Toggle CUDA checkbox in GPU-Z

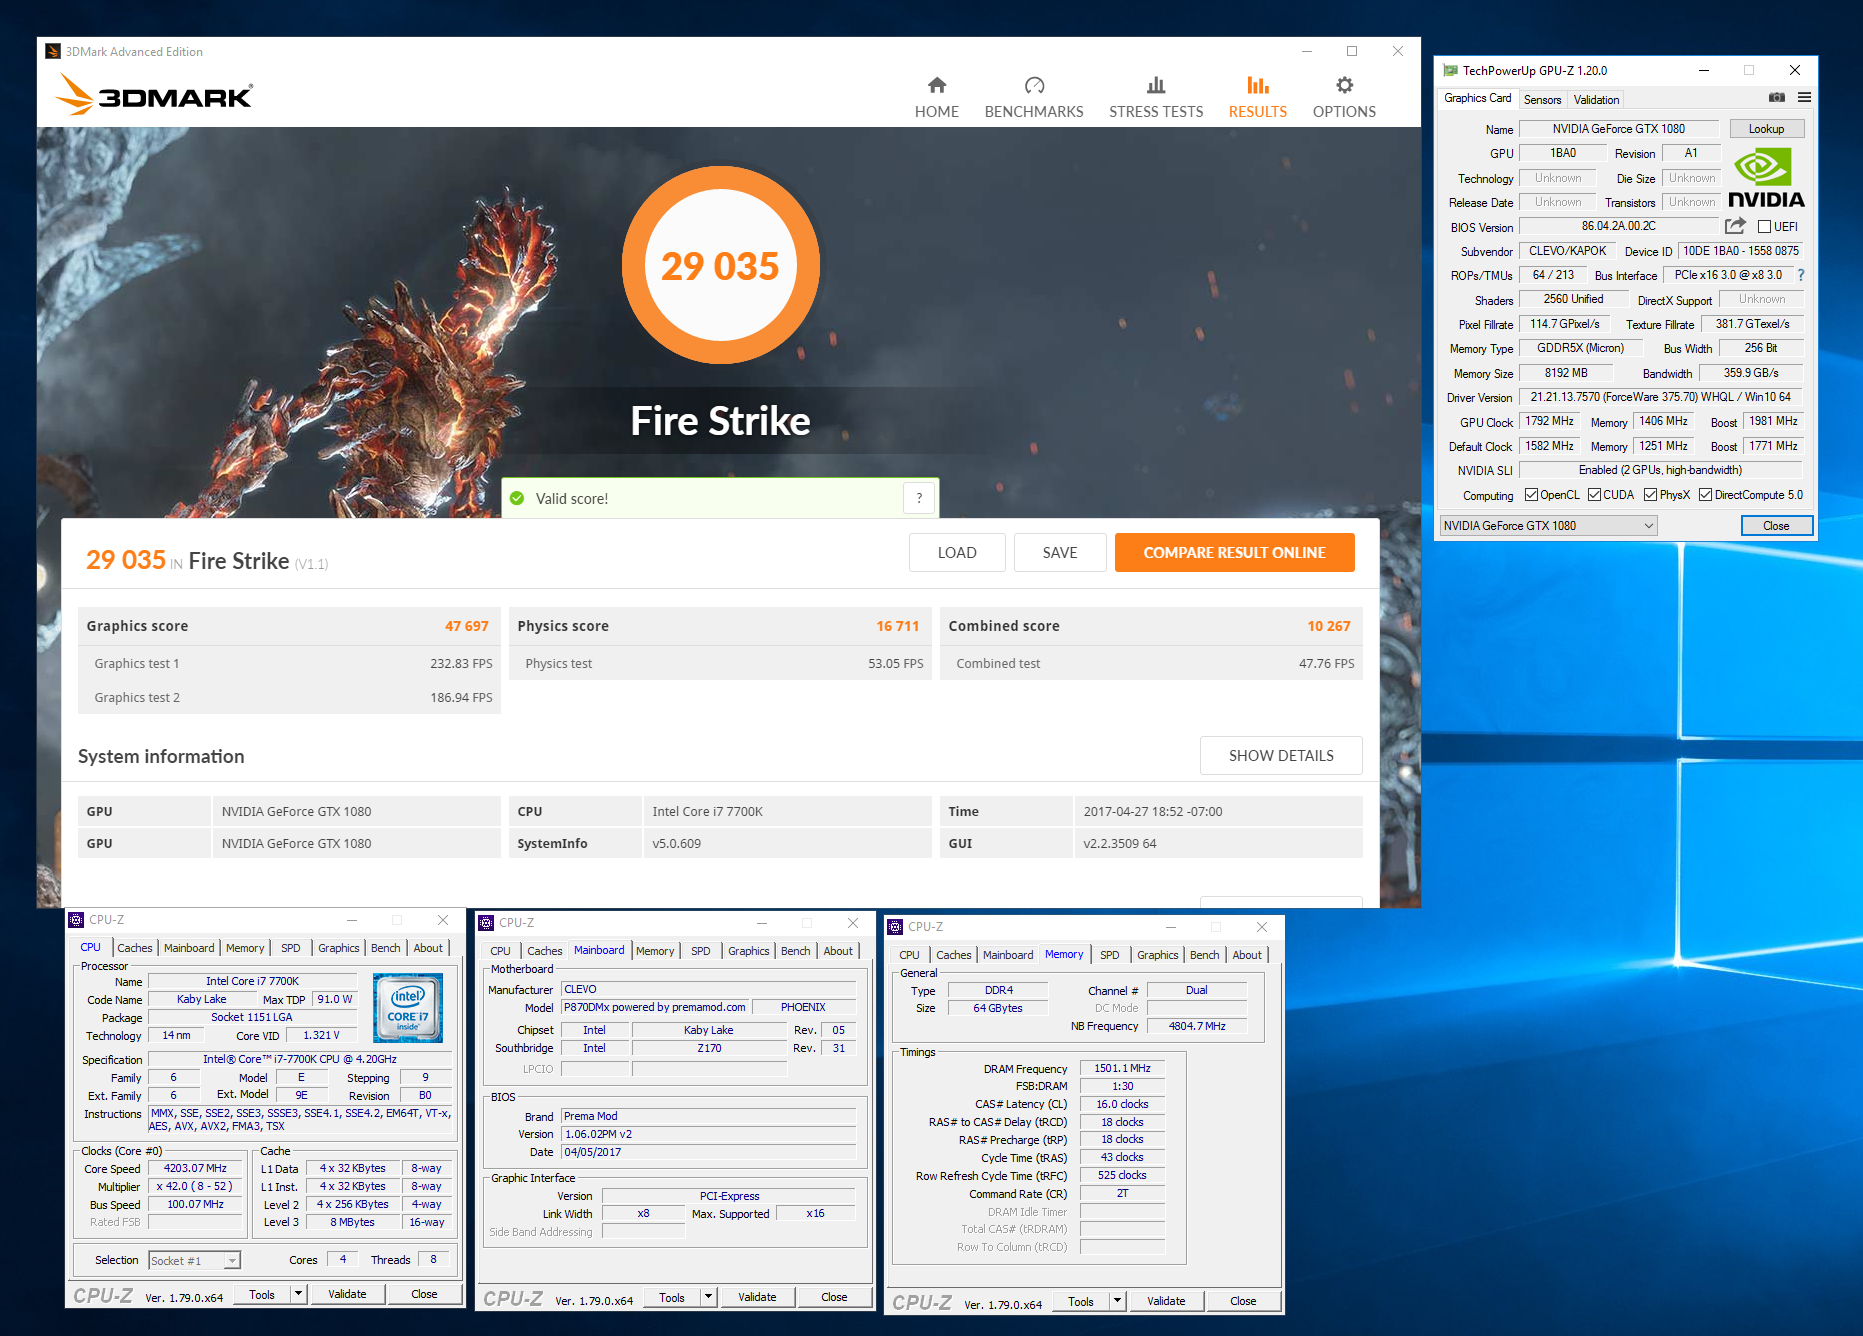(x=1594, y=495)
